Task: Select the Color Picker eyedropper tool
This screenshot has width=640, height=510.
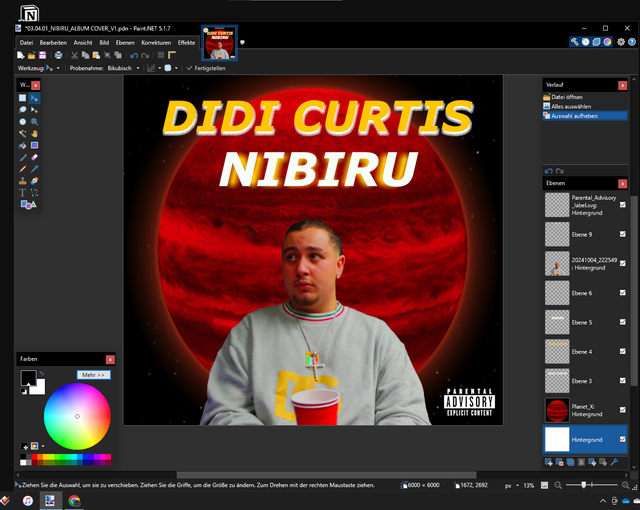Action: (35, 169)
